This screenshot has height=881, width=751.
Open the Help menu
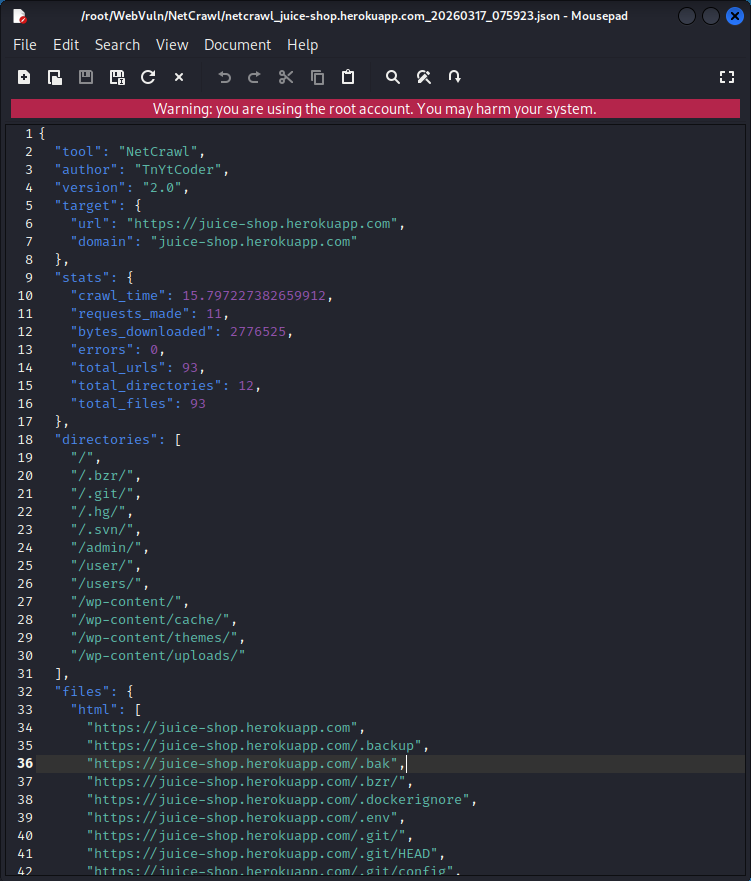pyautogui.click(x=302, y=45)
